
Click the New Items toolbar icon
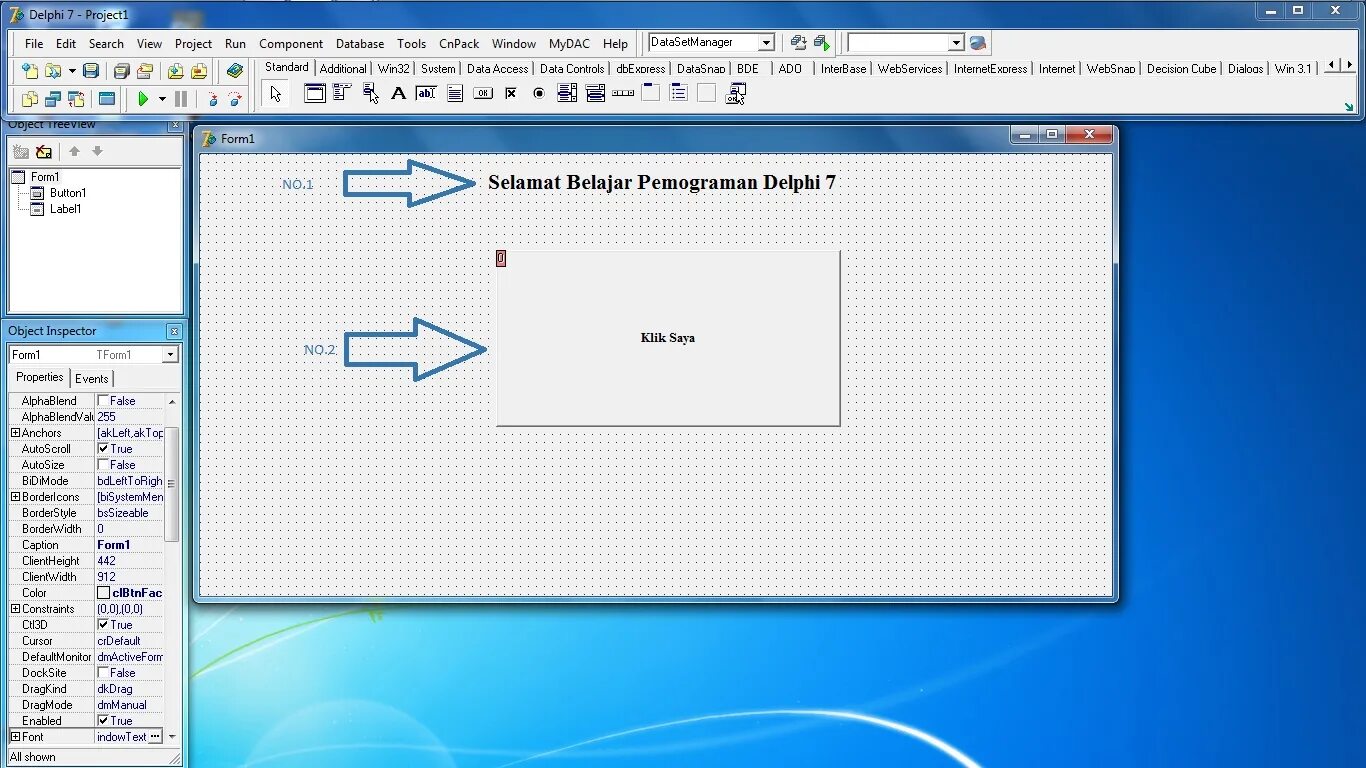(x=30, y=71)
